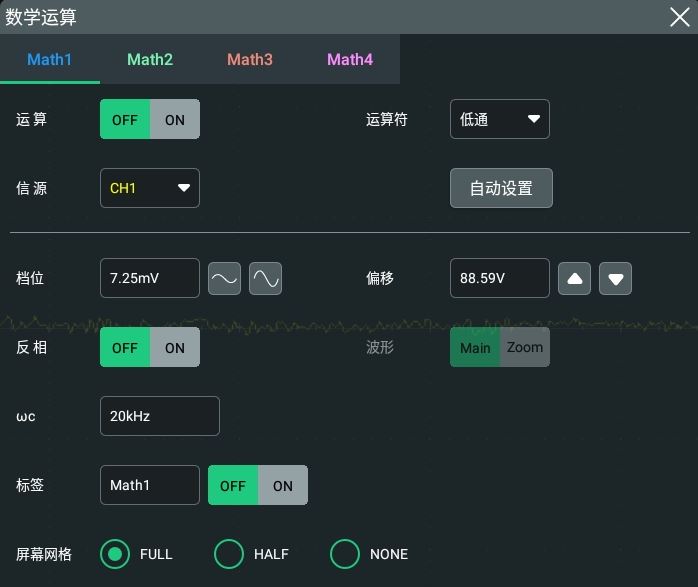
Task: Select NONE screen grid radio button
Action: pos(345,554)
